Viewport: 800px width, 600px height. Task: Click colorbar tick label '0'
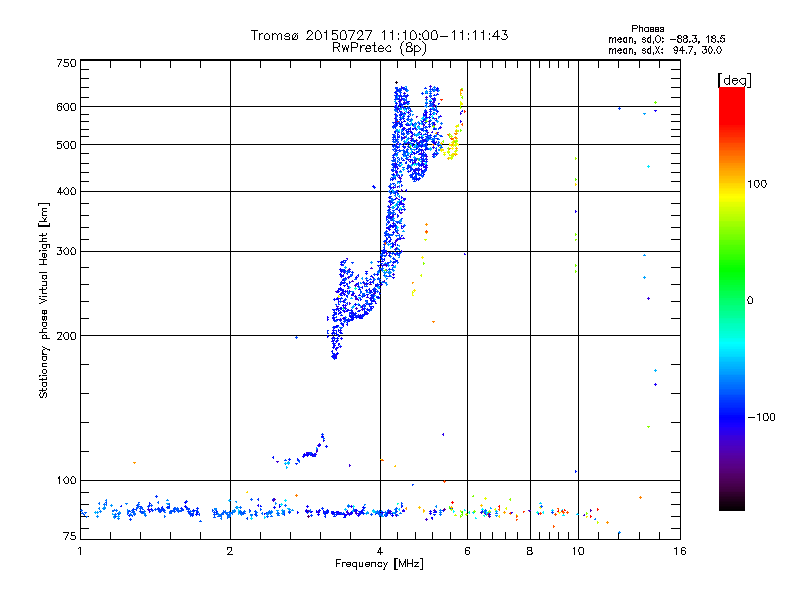point(750,301)
